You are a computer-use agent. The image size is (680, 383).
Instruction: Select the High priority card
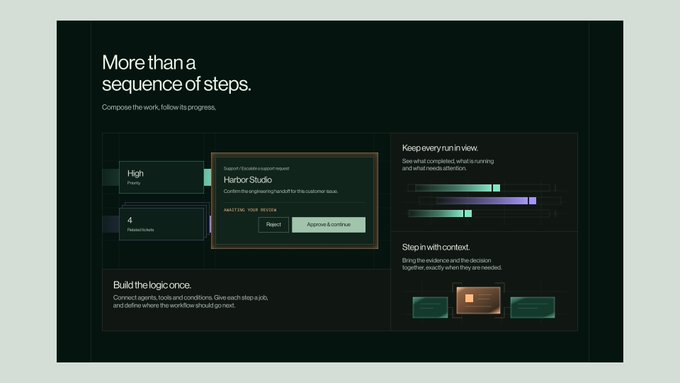click(x=161, y=177)
